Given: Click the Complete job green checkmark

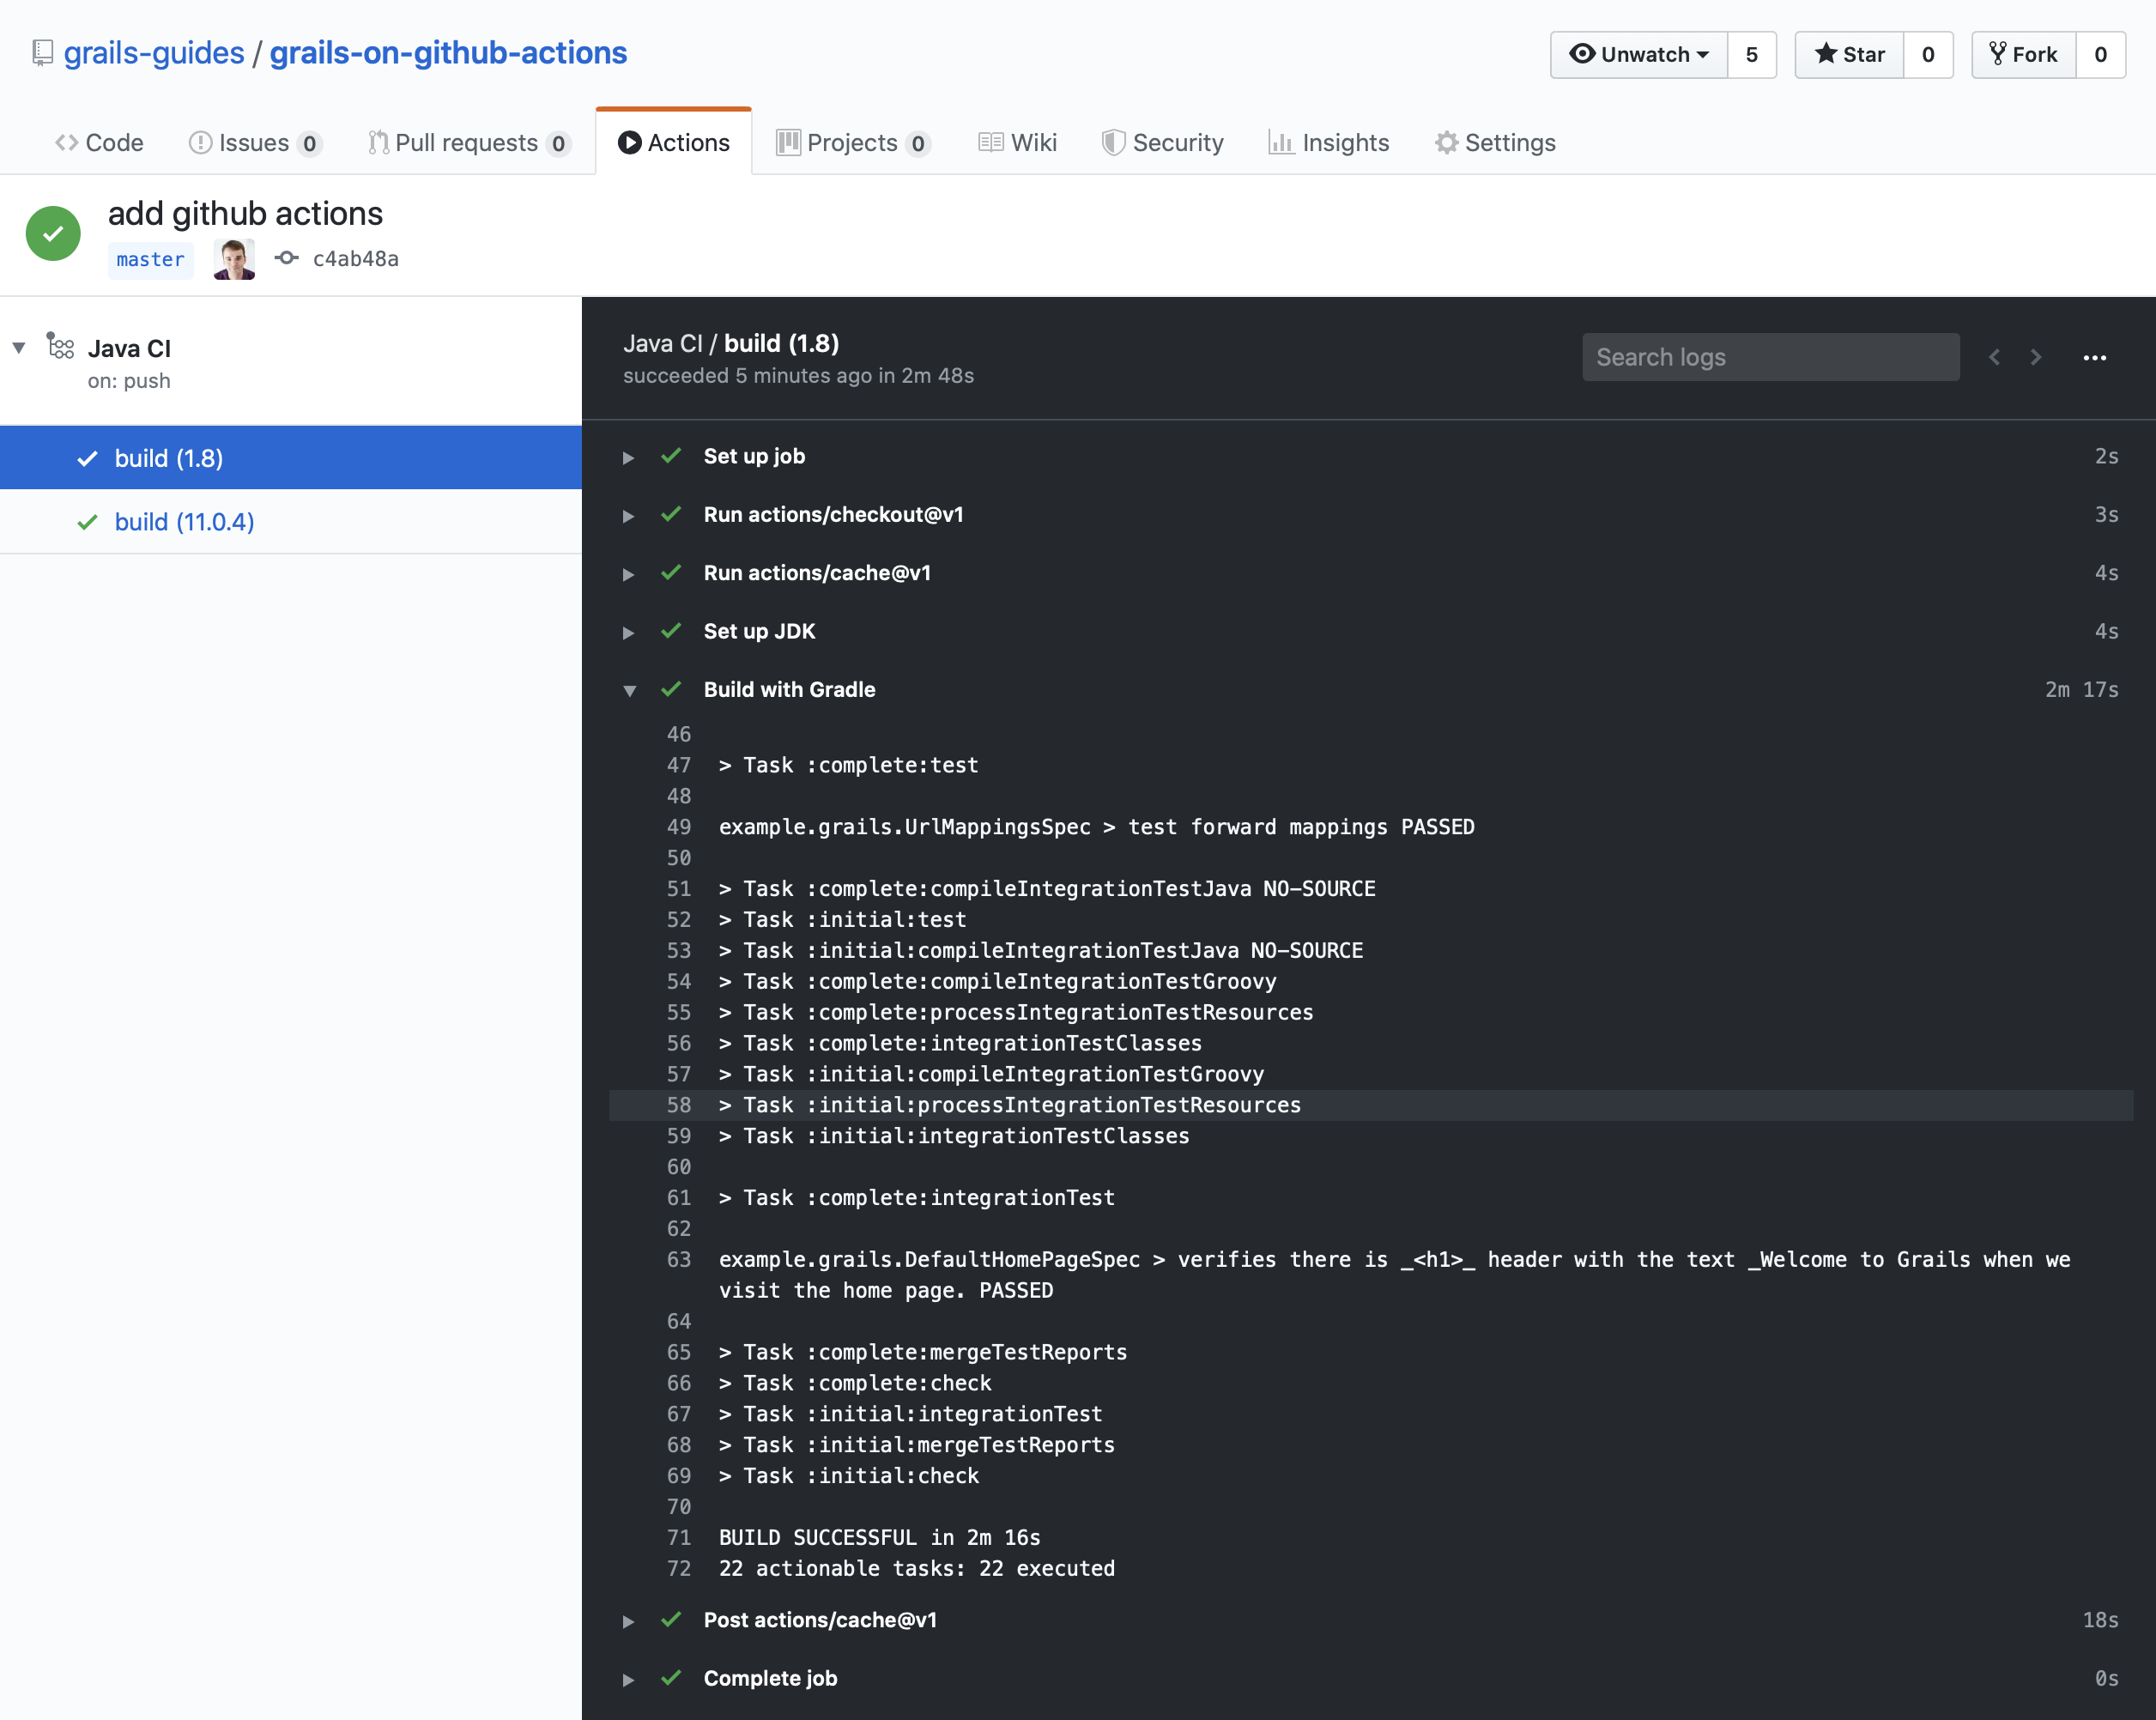Looking at the screenshot, I should coord(671,1677).
